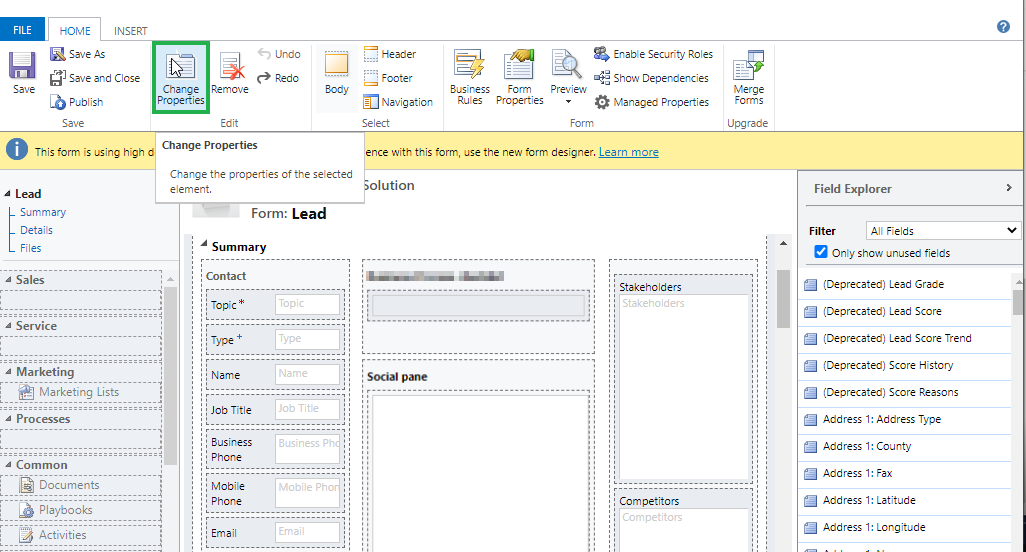Open the Help question mark icon
The height and width of the screenshot is (552, 1026).
click(1003, 27)
